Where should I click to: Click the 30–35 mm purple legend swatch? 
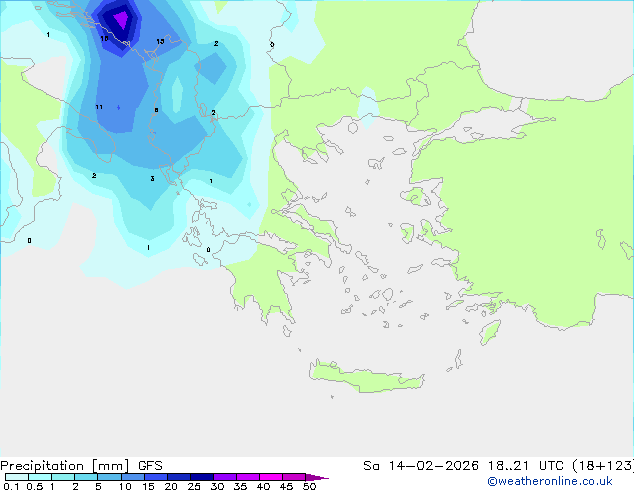225,477
